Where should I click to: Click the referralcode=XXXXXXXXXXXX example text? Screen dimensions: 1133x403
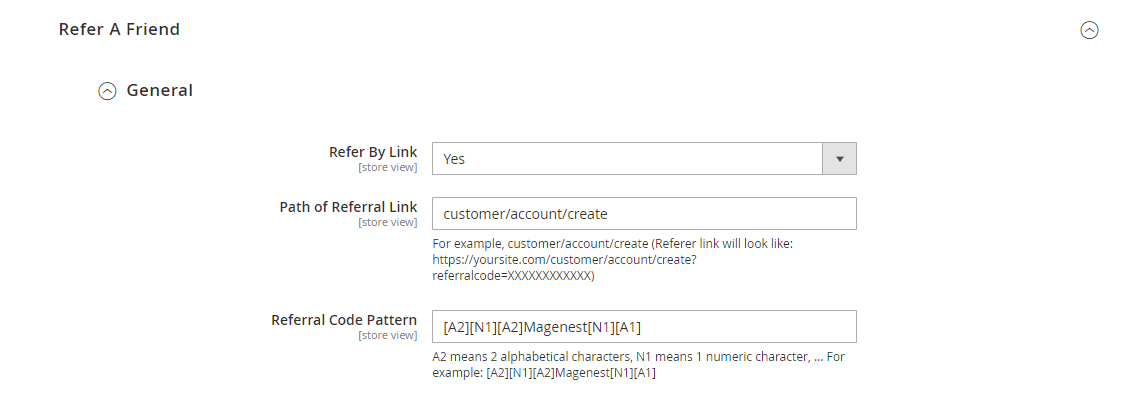click(x=512, y=273)
